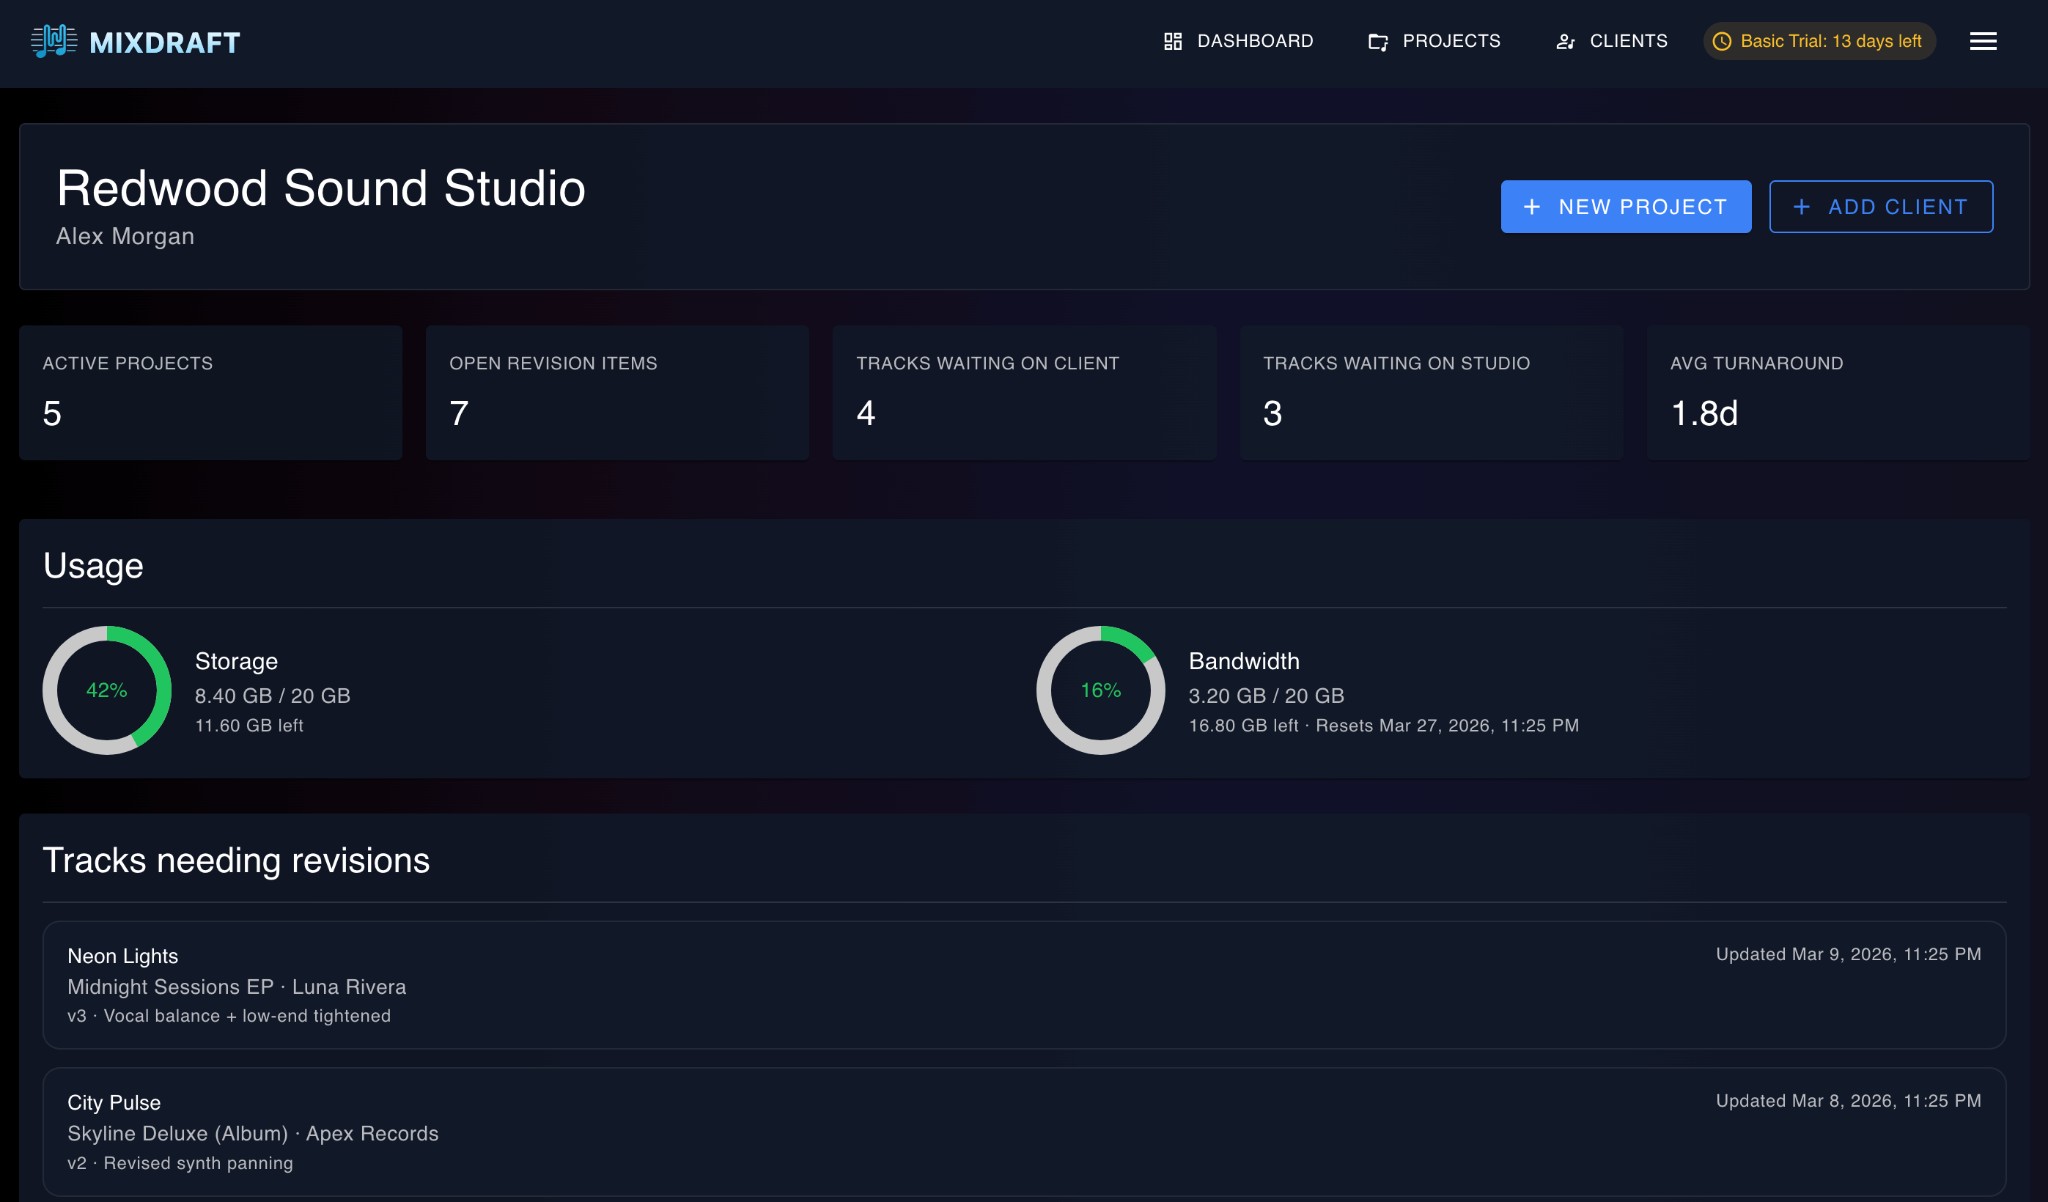Click the Clients person icon in the navbar
Screen dimensions: 2048x1202
tap(1565, 41)
